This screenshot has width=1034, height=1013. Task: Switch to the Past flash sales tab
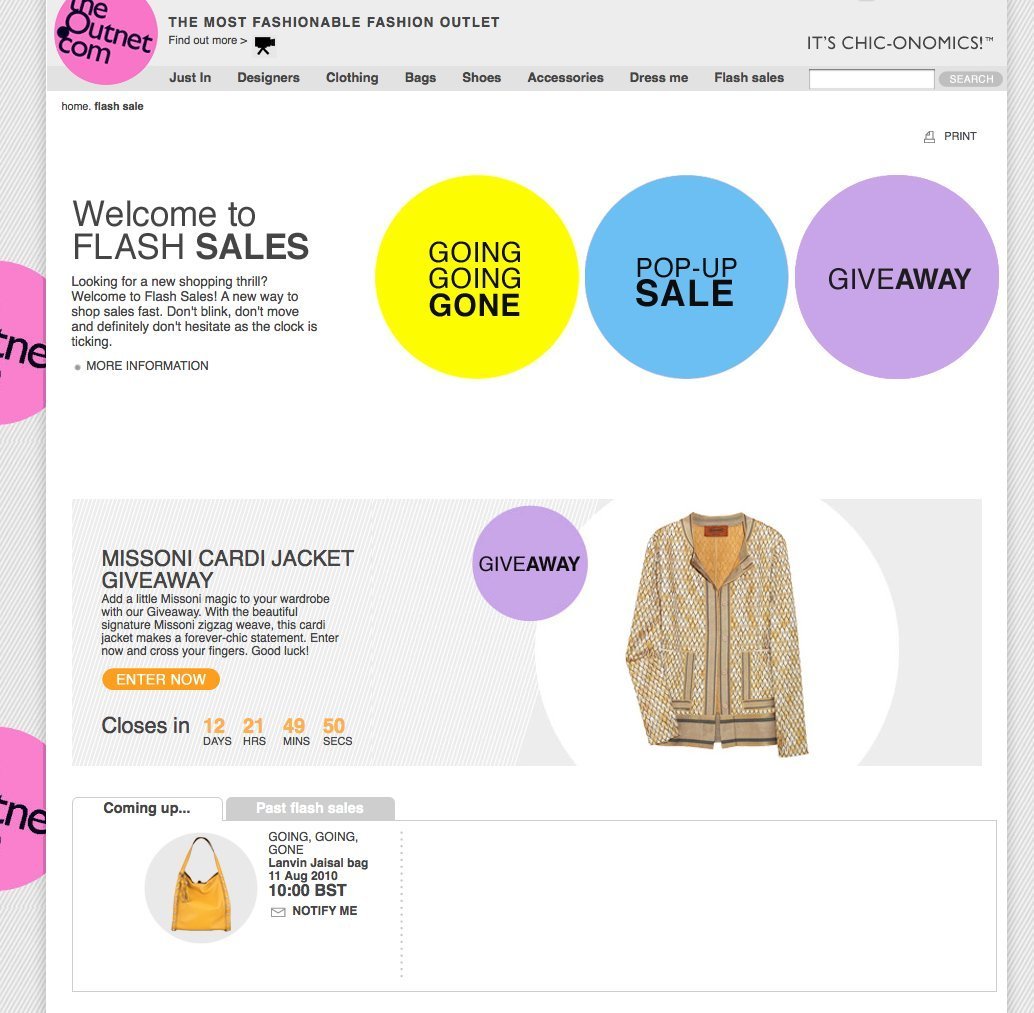point(310,809)
